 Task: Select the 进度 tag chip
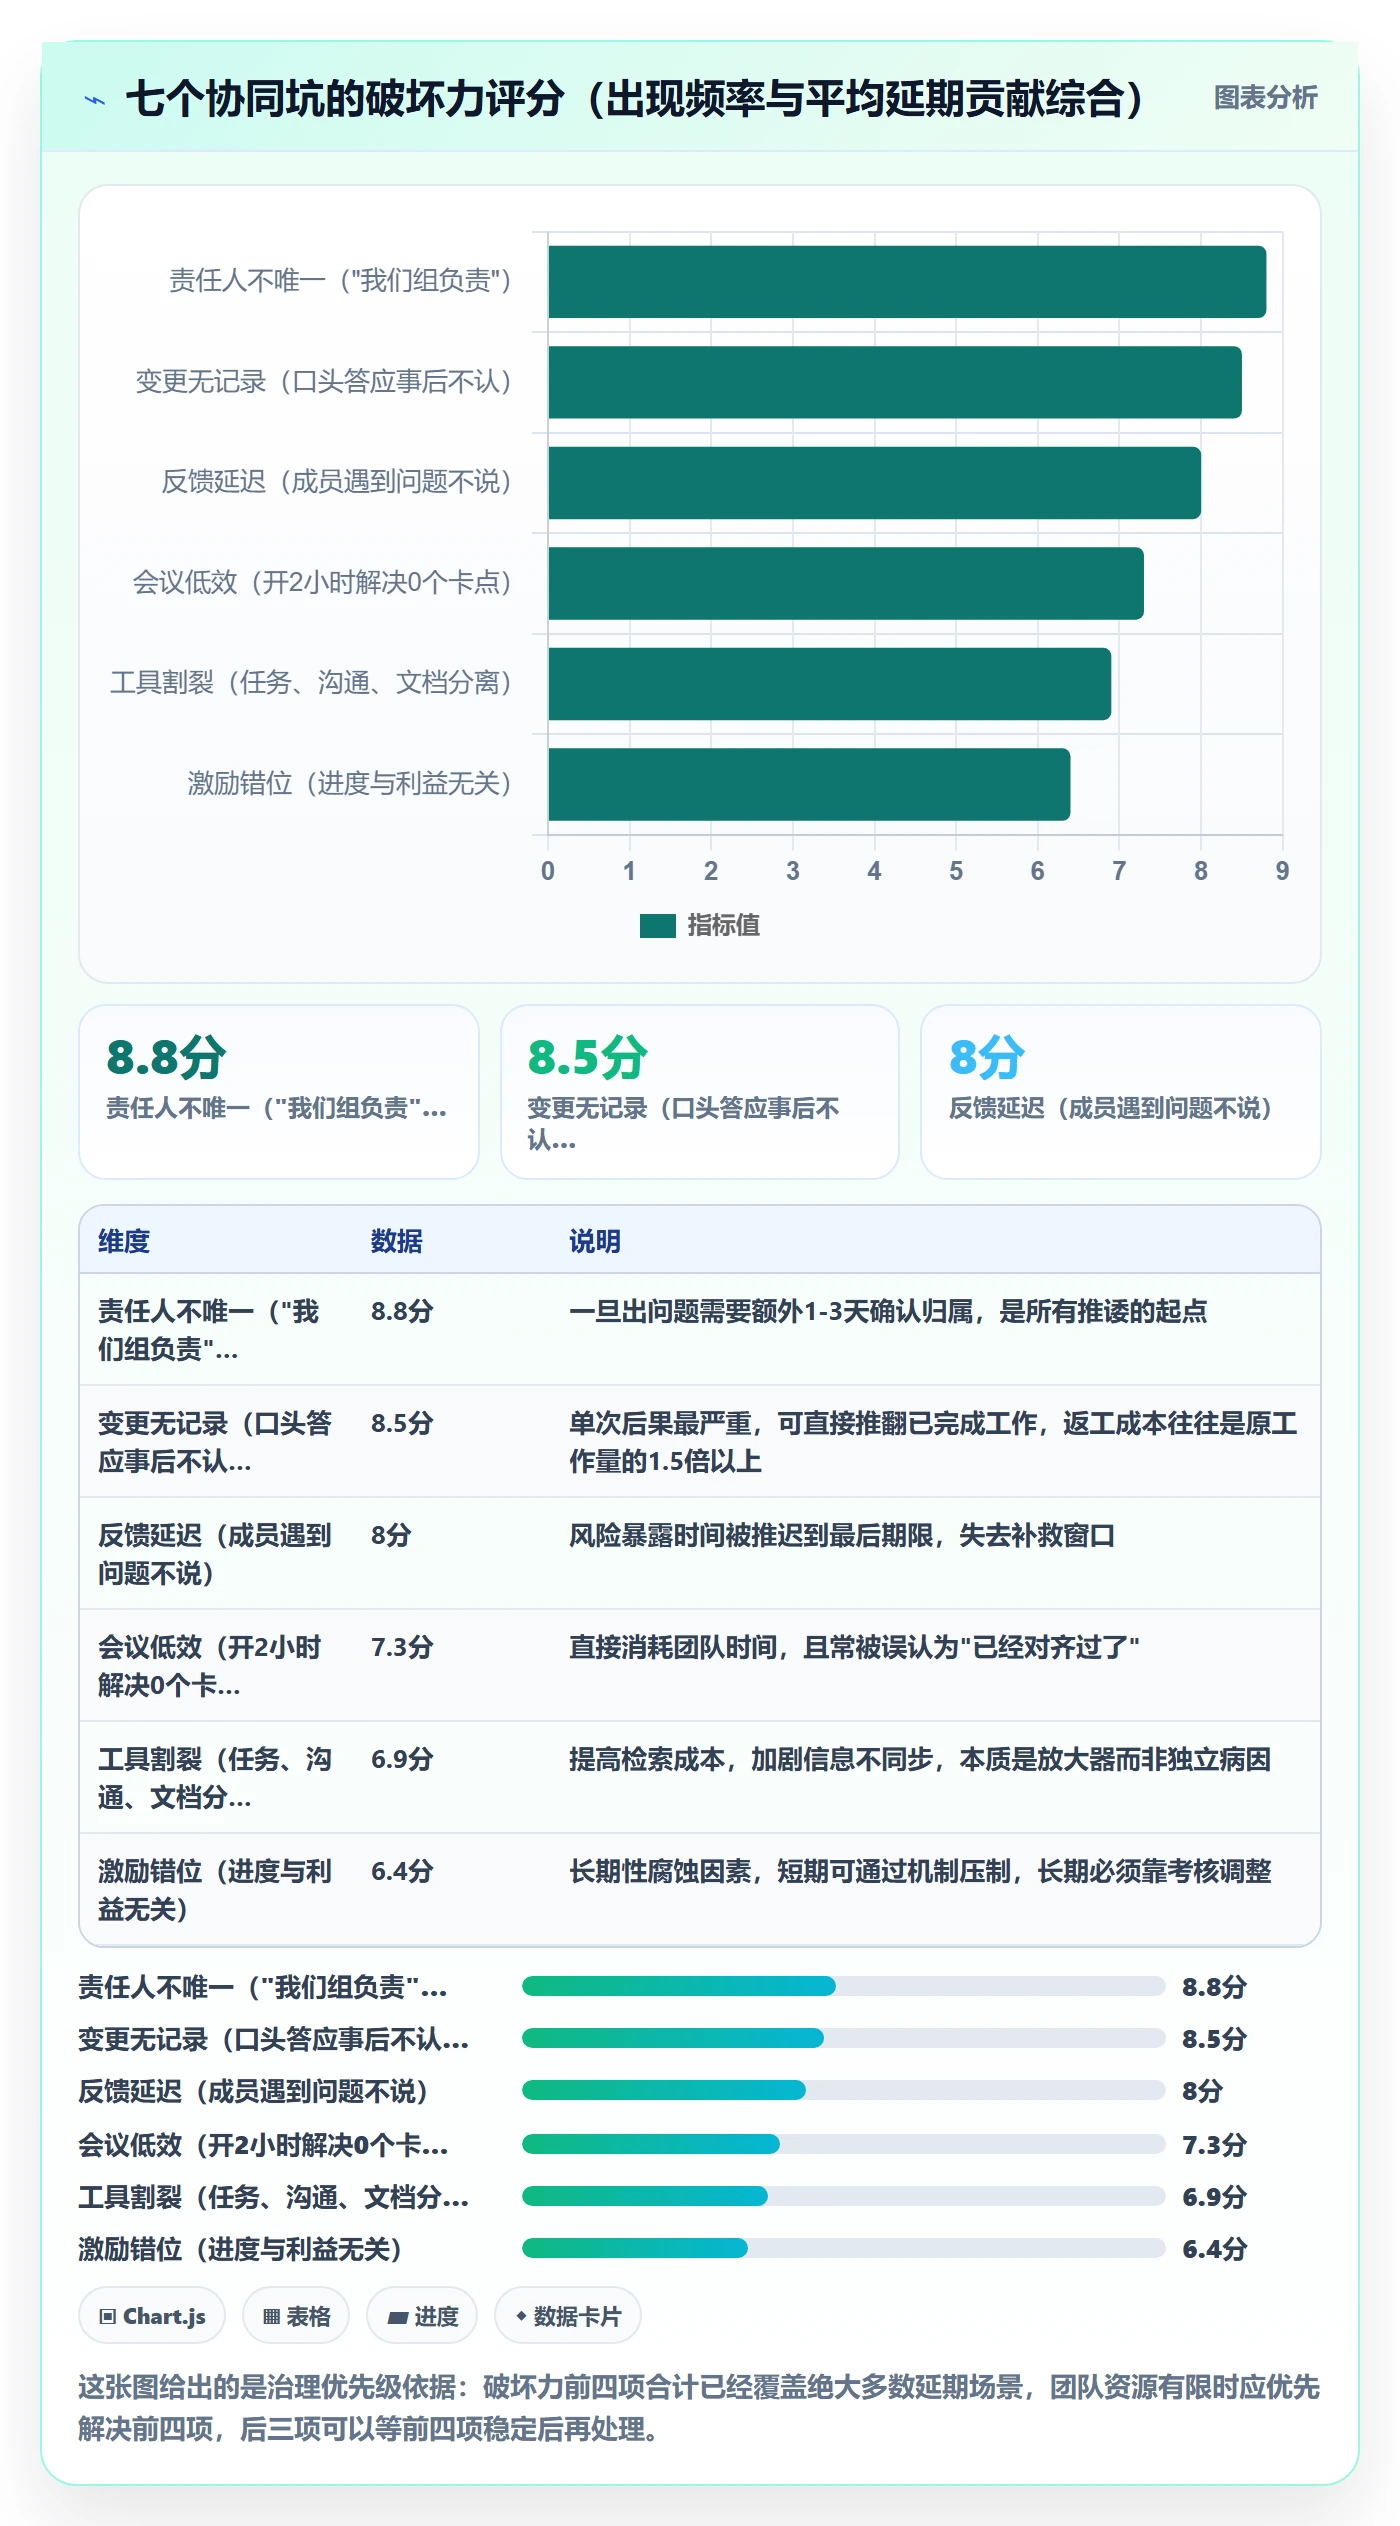tap(422, 2316)
